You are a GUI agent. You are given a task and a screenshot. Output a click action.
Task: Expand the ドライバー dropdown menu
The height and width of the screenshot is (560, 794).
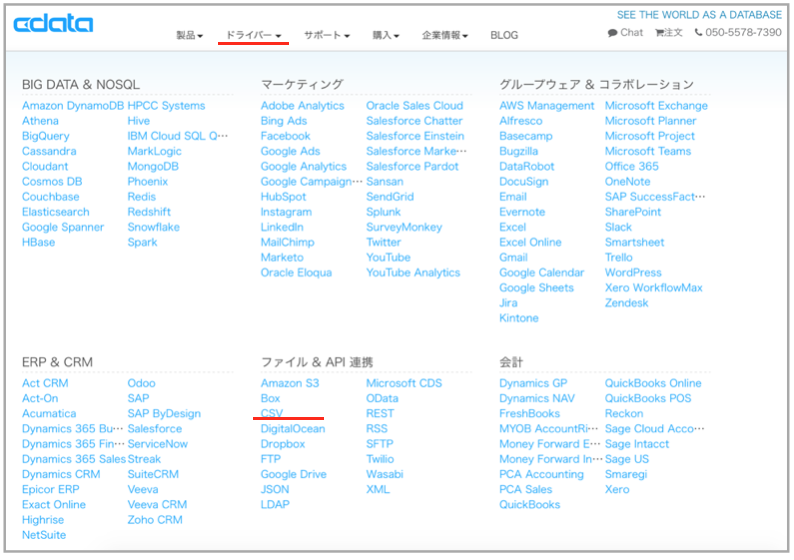coord(253,35)
